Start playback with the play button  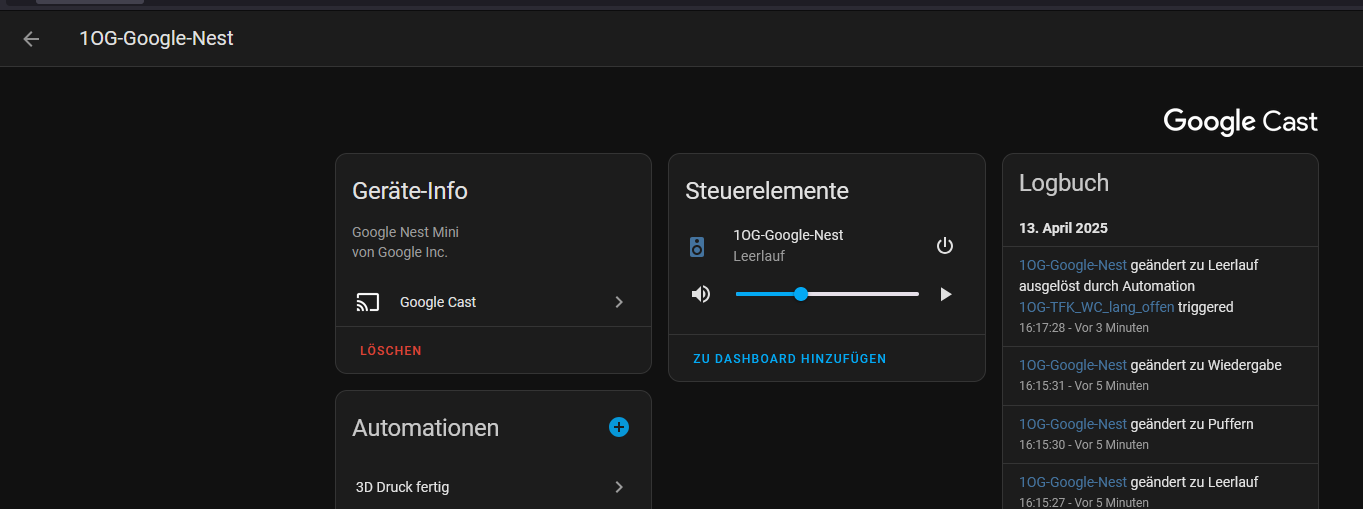point(945,294)
